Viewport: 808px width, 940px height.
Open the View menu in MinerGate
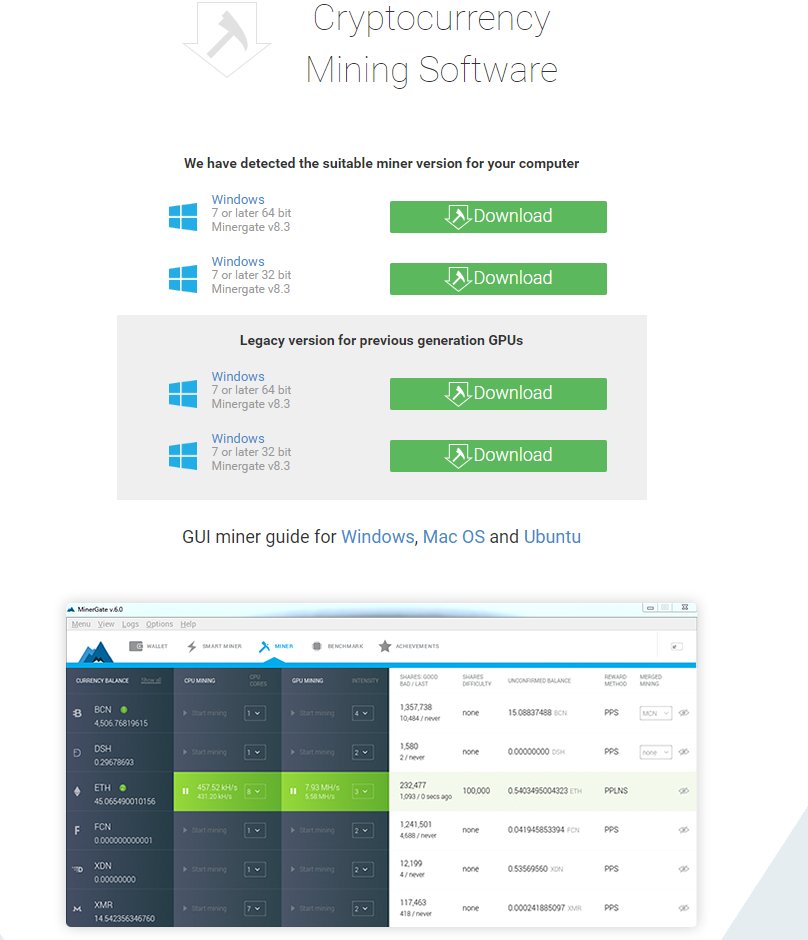click(x=106, y=624)
